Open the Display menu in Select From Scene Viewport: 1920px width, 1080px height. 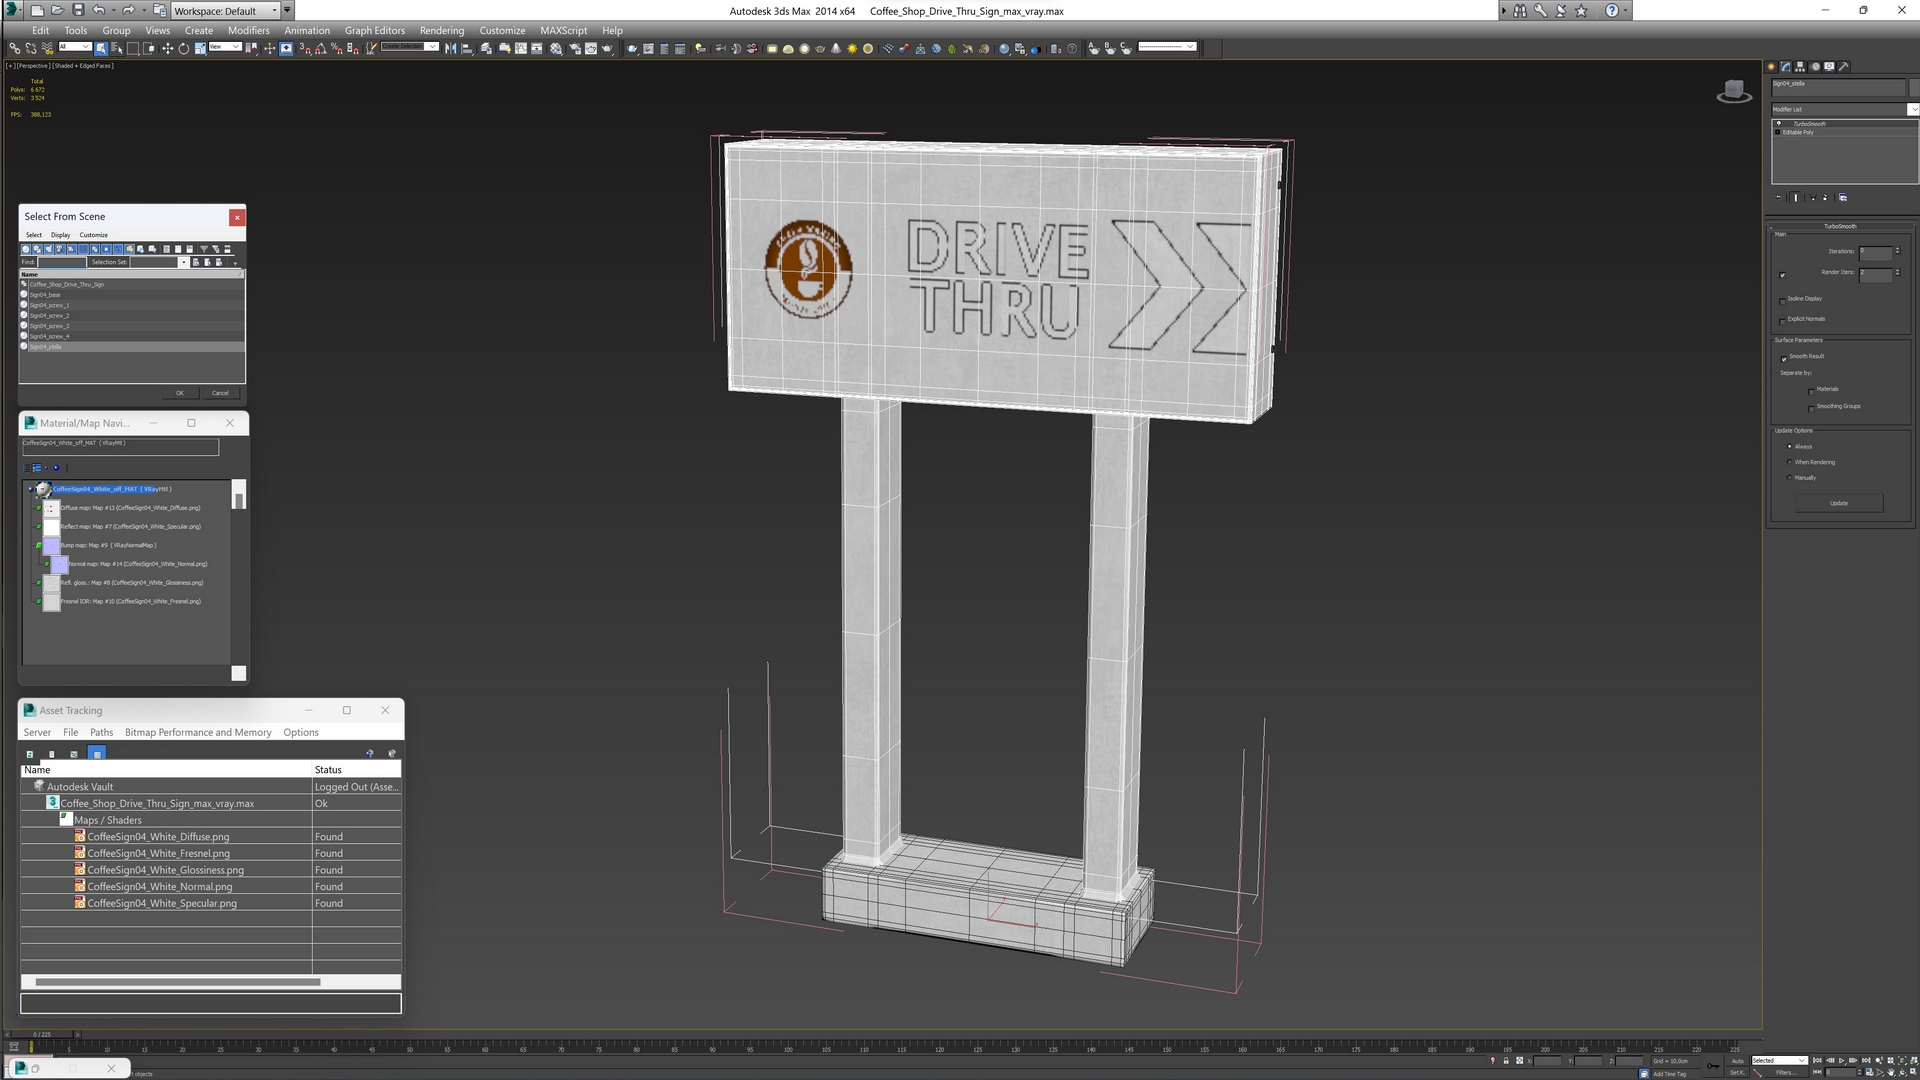coord(60,235)
